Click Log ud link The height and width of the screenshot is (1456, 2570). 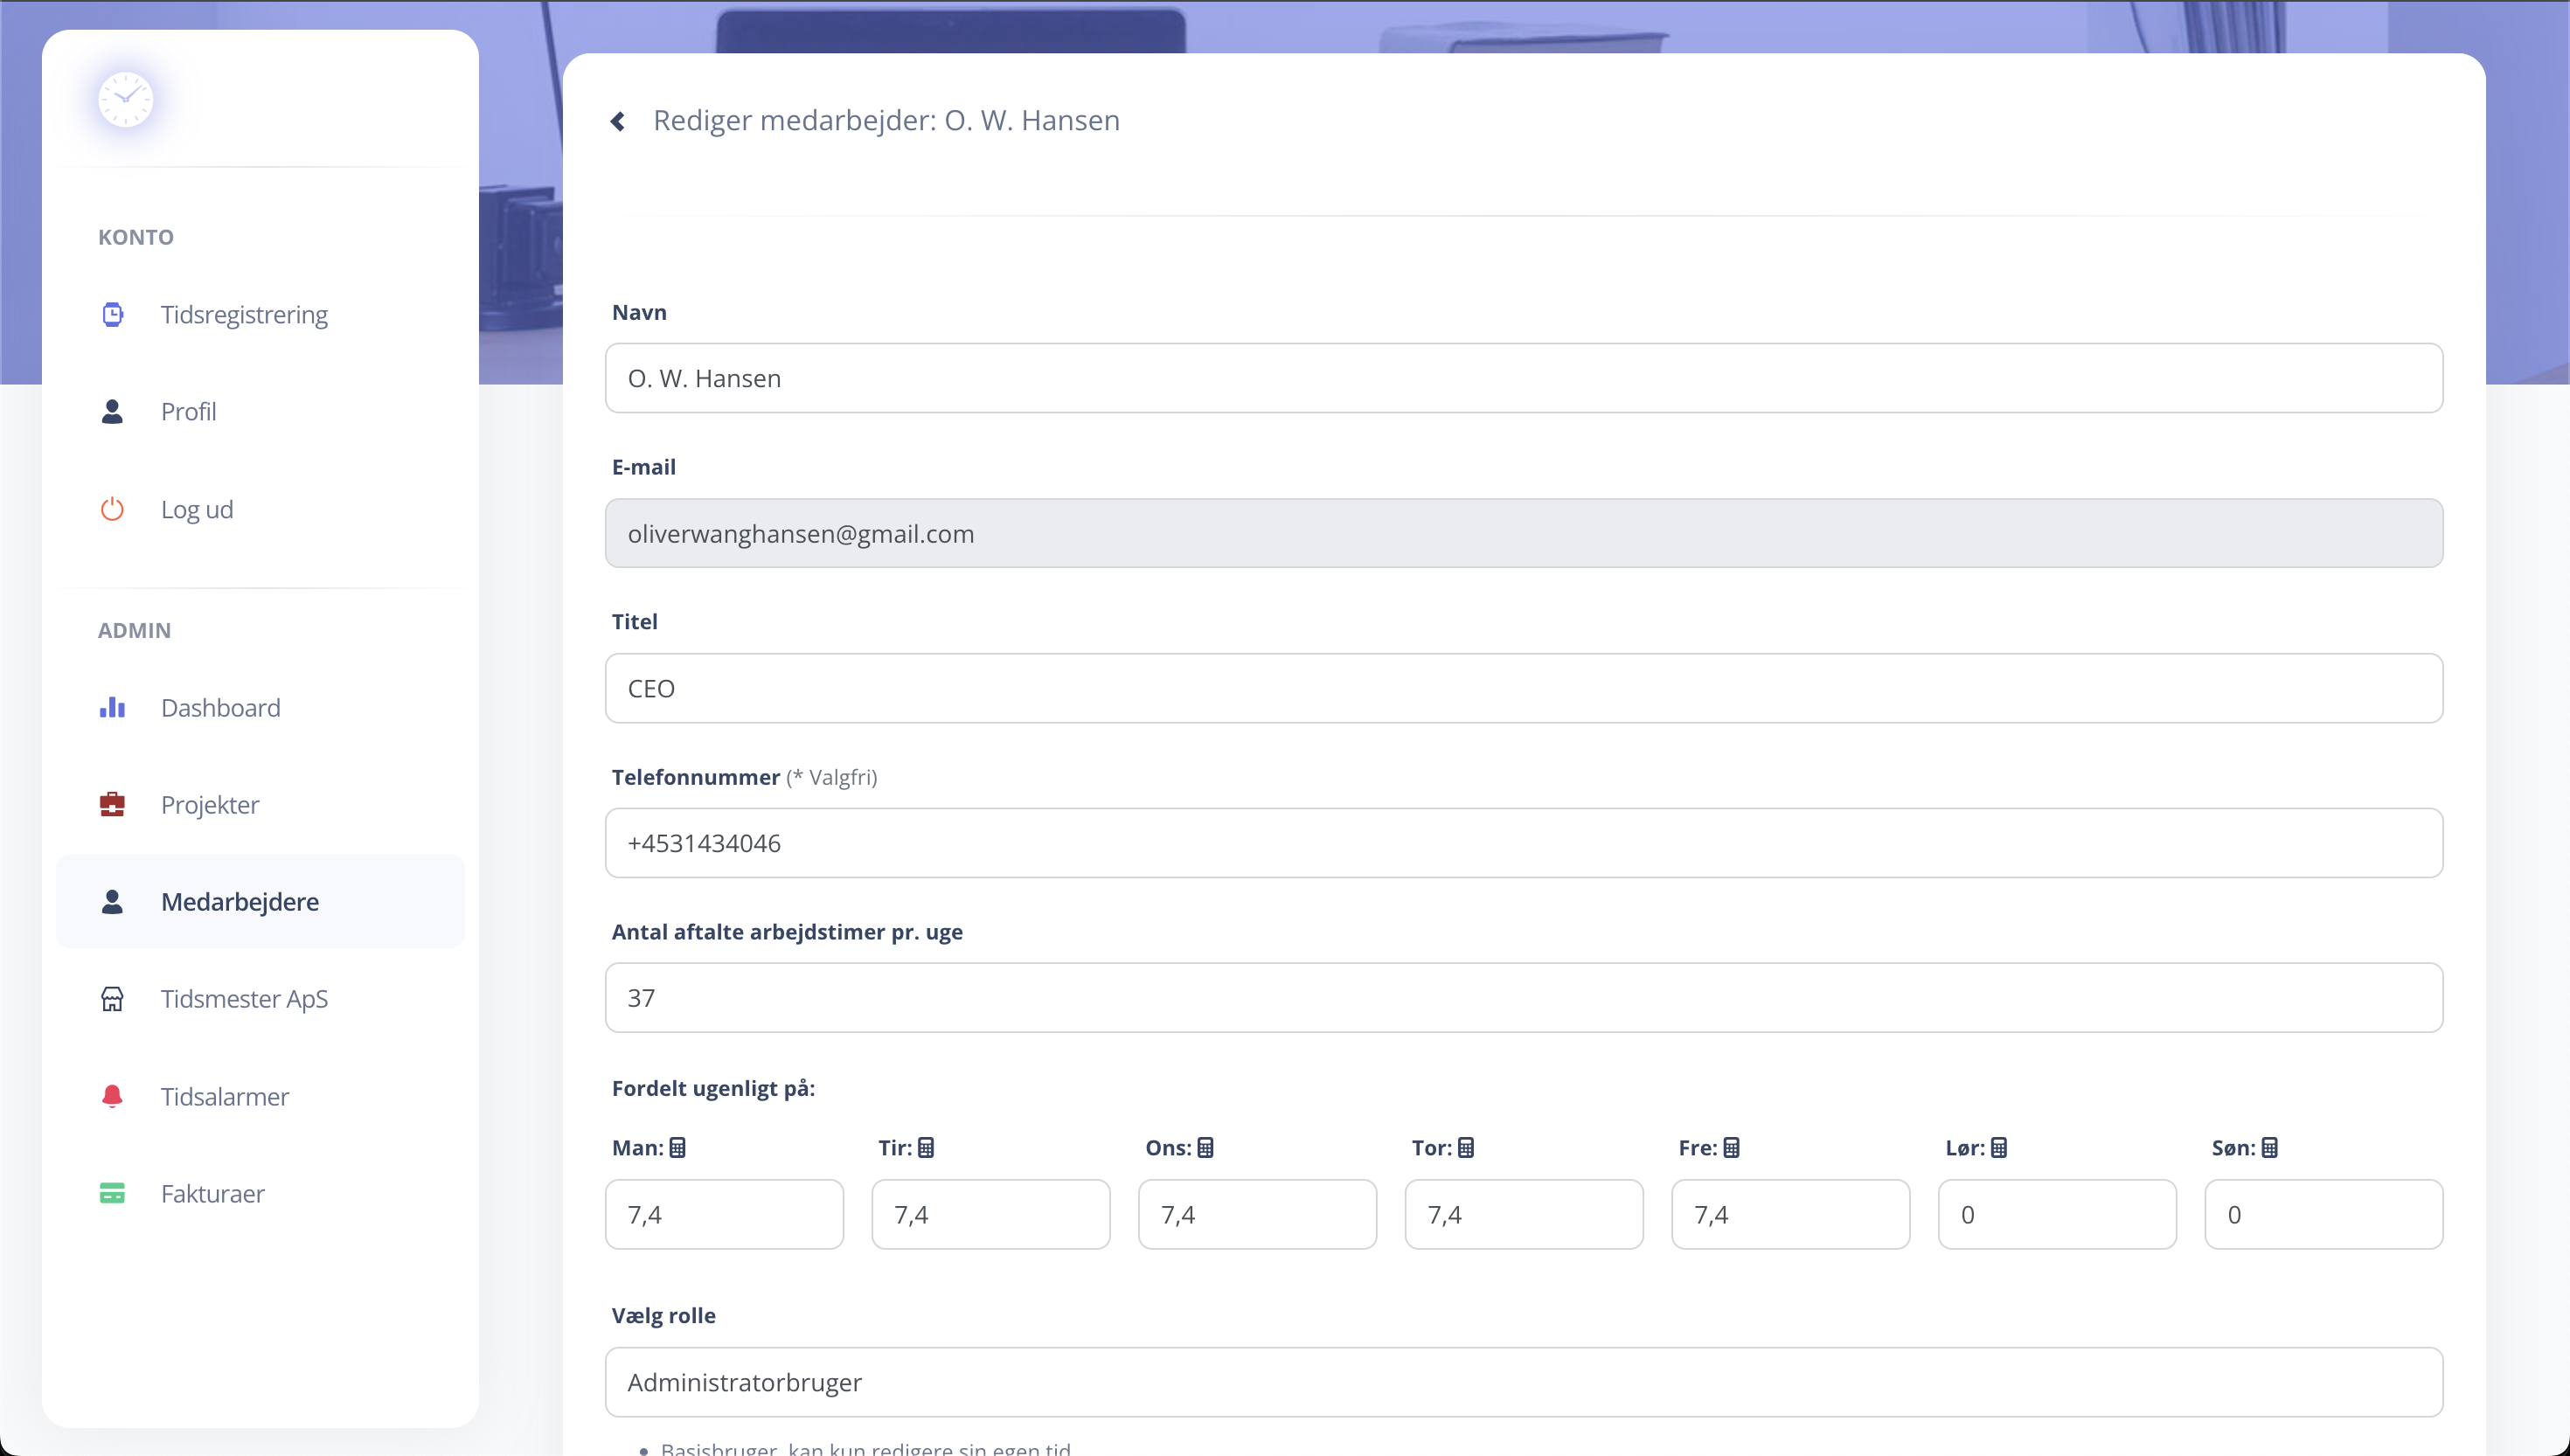(197, 510)
